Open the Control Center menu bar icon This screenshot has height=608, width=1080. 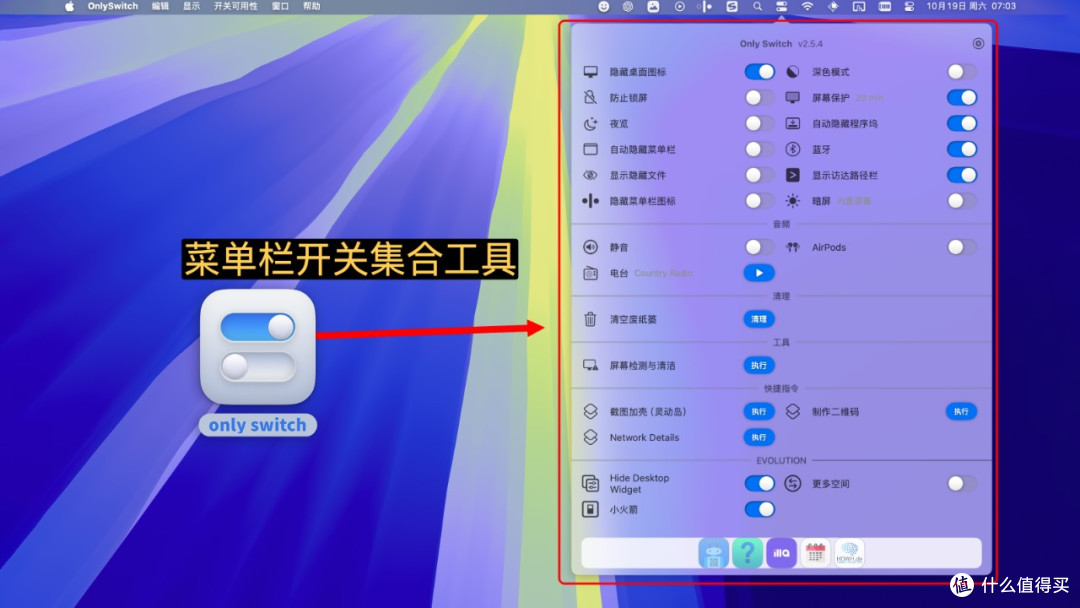(x=909, y=6)
